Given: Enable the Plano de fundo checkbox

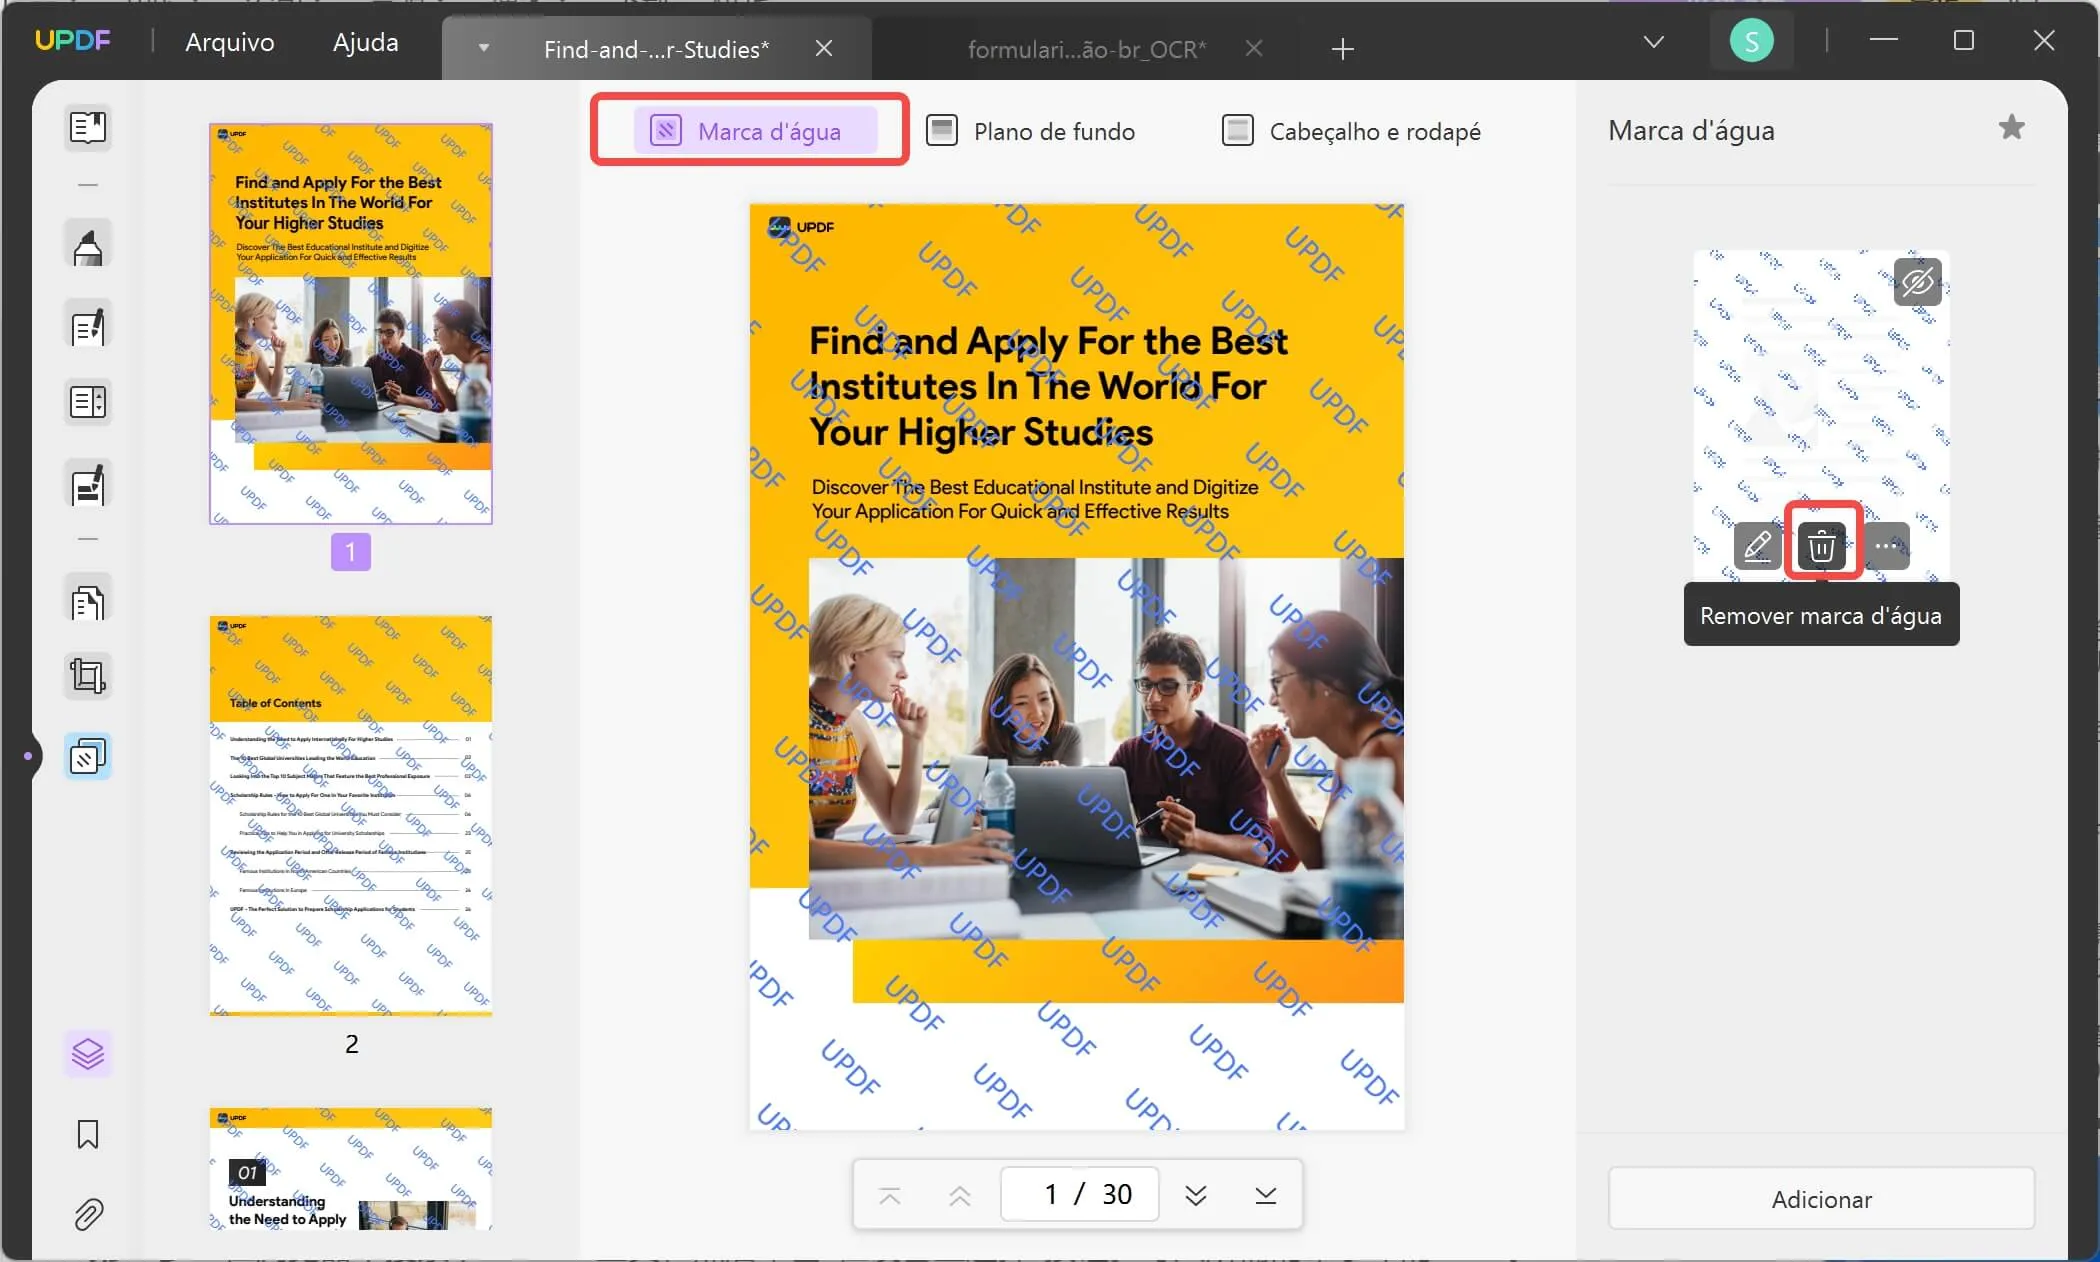Looking at the screenshot, I should pyautogui.click(x=940, y=131).
